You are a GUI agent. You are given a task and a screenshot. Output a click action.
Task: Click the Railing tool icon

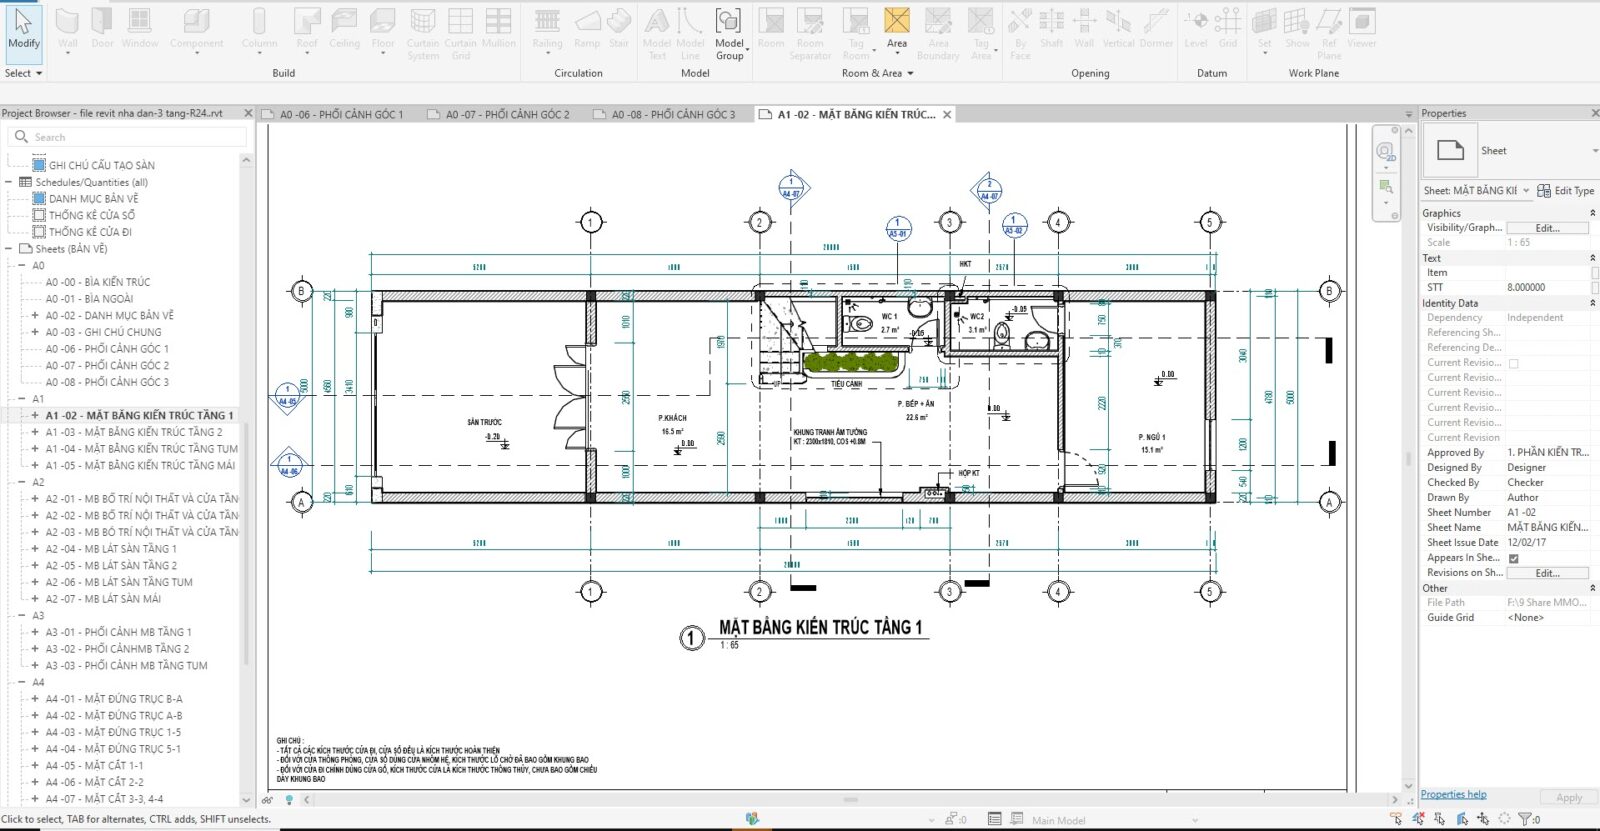[x=547, y=21]
